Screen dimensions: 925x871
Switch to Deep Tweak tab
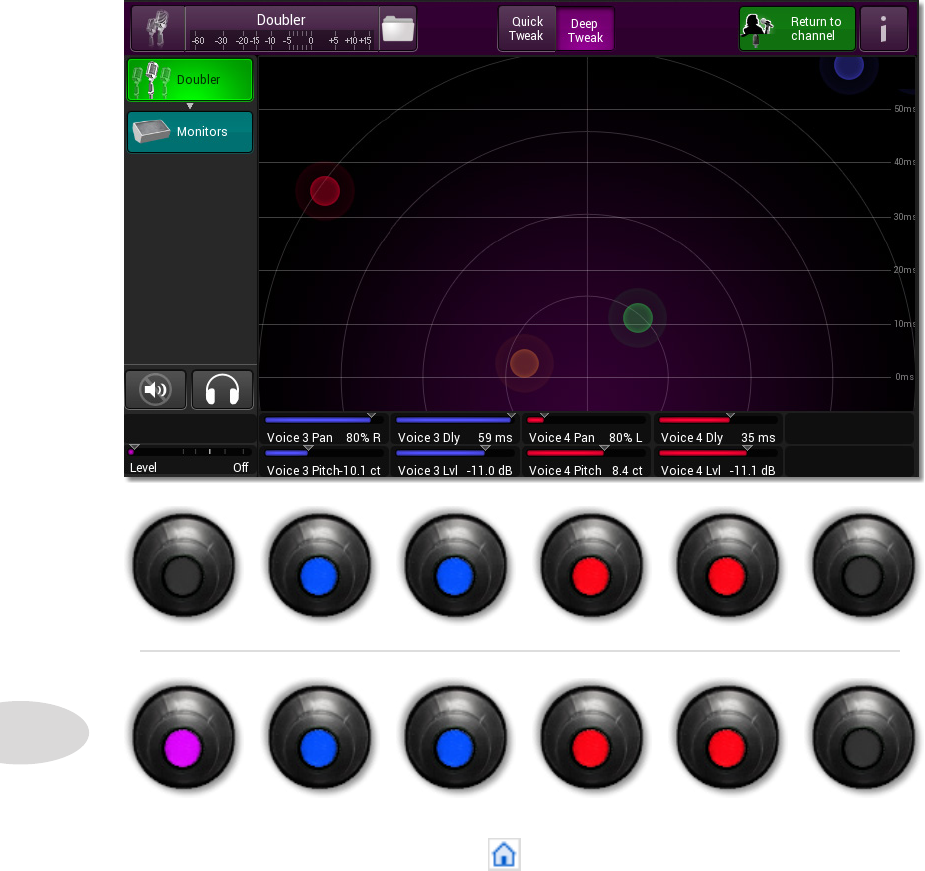[x=585, y=30]
